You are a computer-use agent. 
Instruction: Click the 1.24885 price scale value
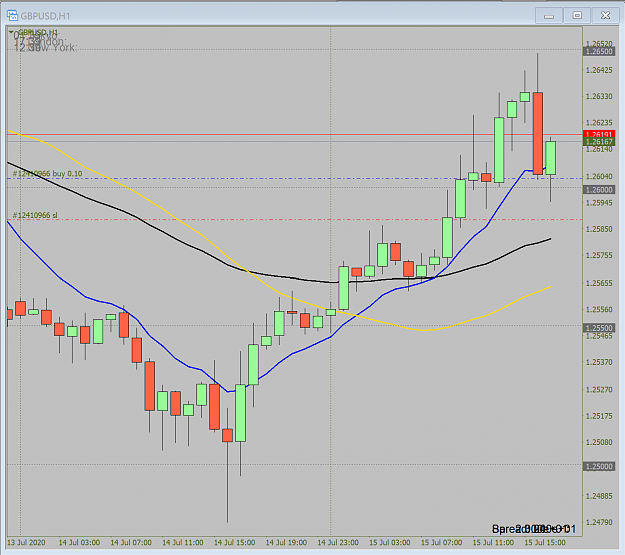599,496
